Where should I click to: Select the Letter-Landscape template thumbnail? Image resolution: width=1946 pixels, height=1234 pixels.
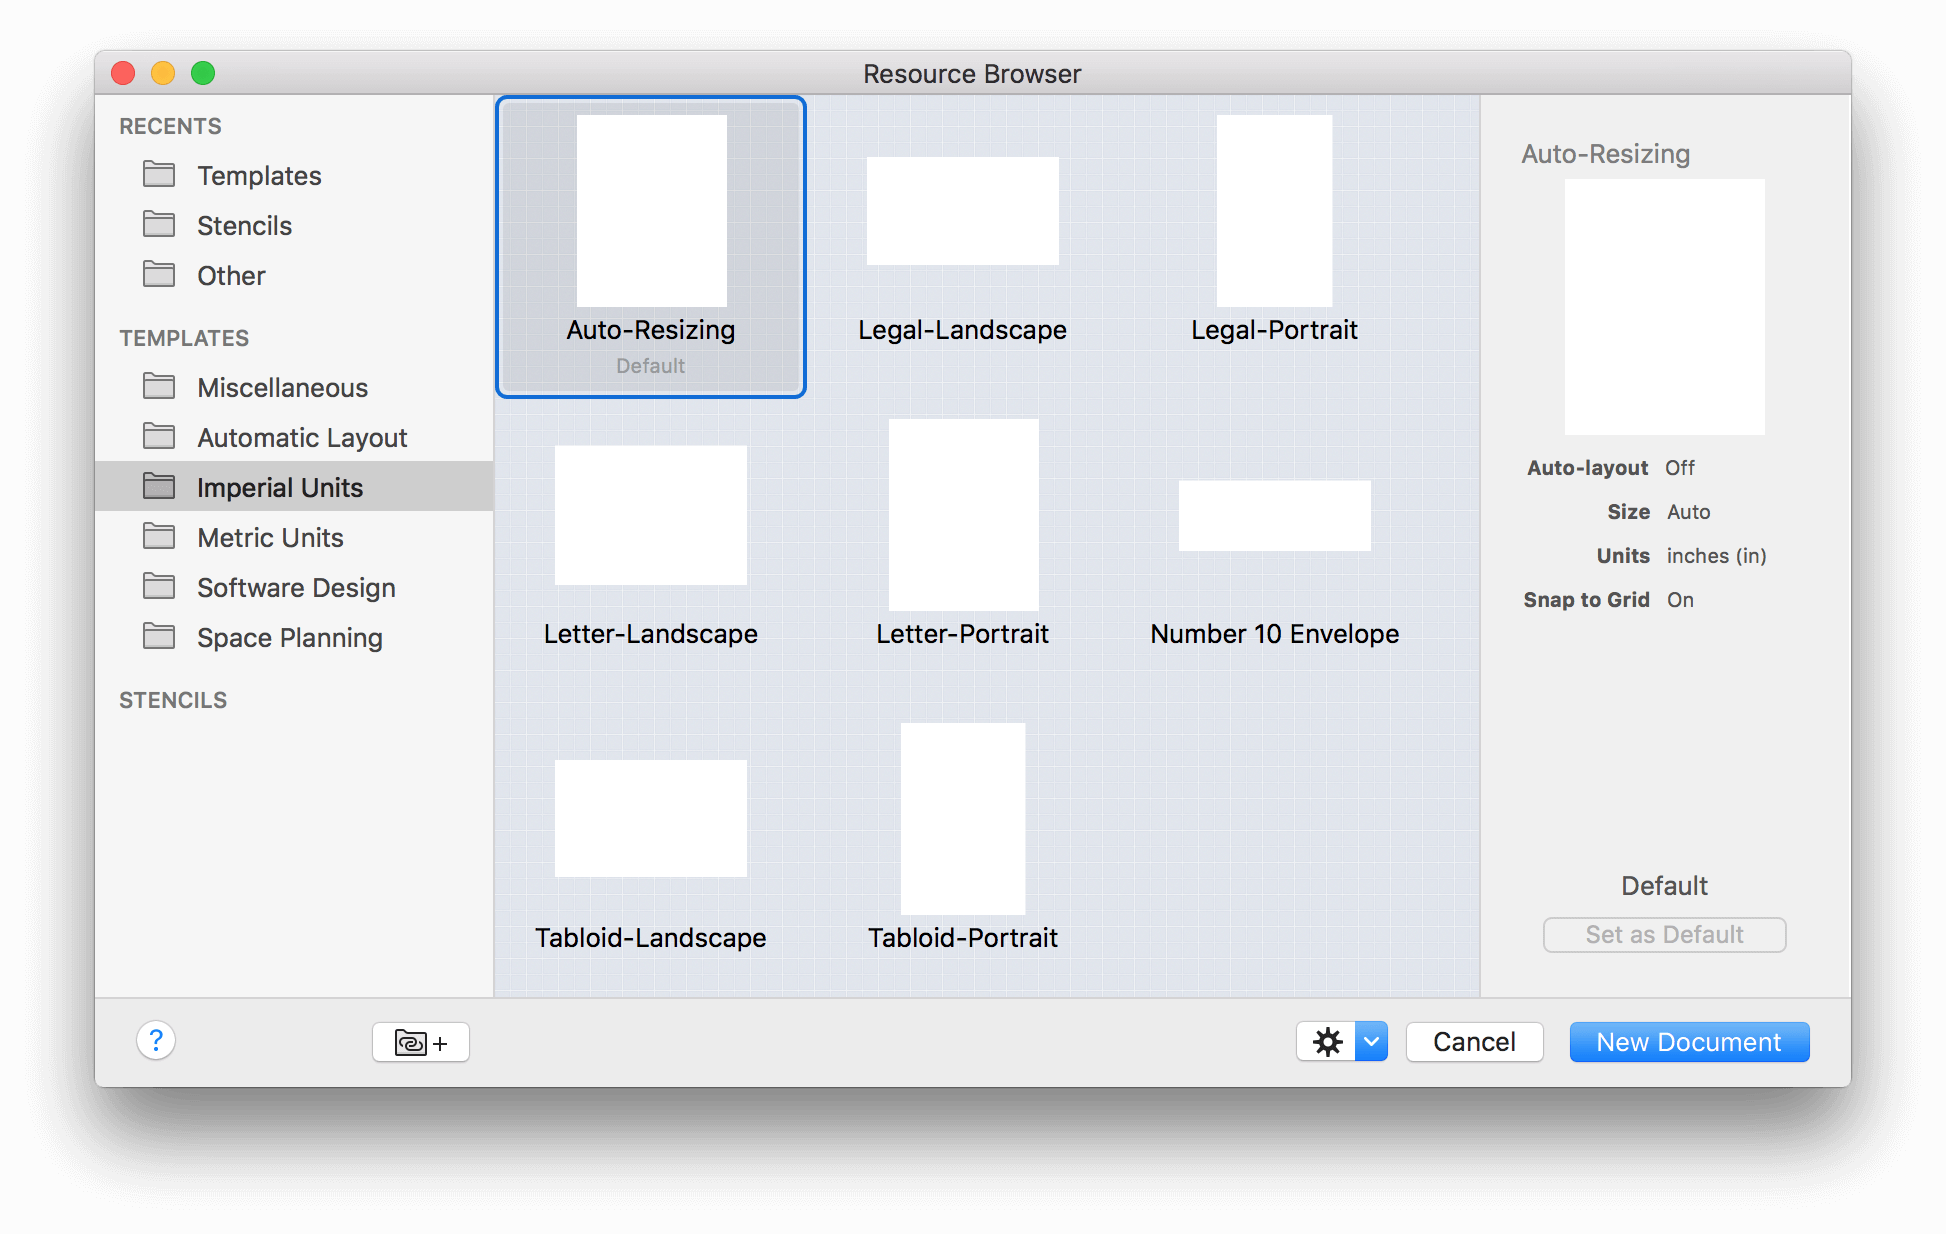(x=651, y=515)
